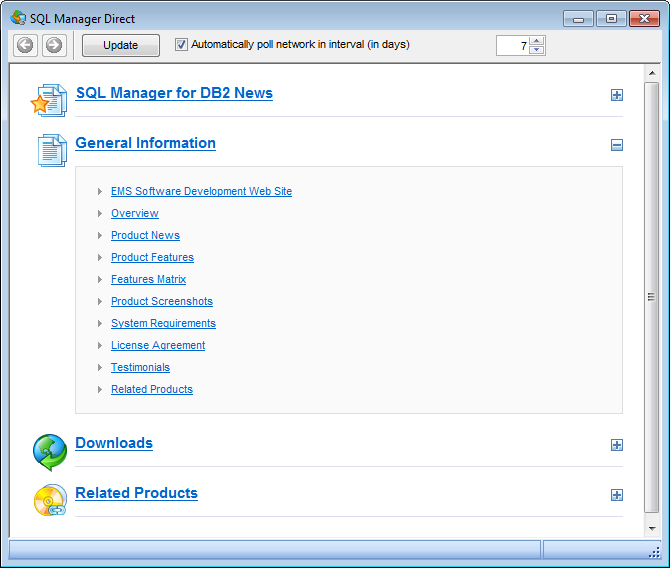This screenshot has width=670, height=568.
Task: Open the Product Features link
Action: coord(152,257)
